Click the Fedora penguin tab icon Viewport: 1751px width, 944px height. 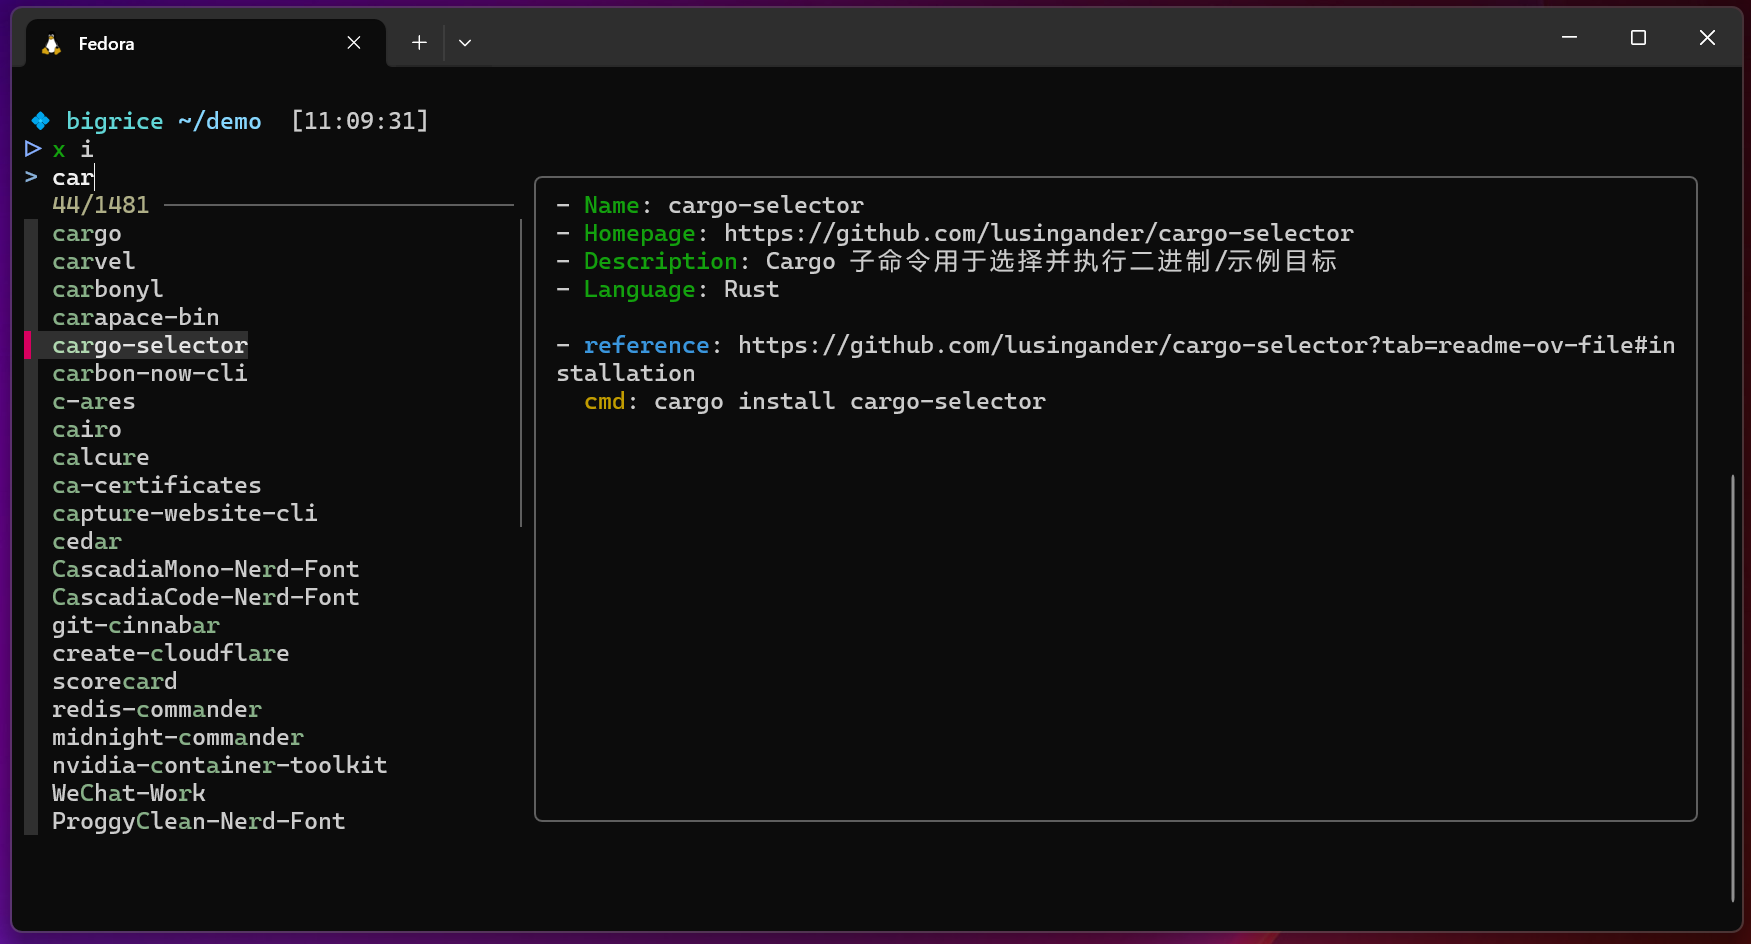pos(51,44)
